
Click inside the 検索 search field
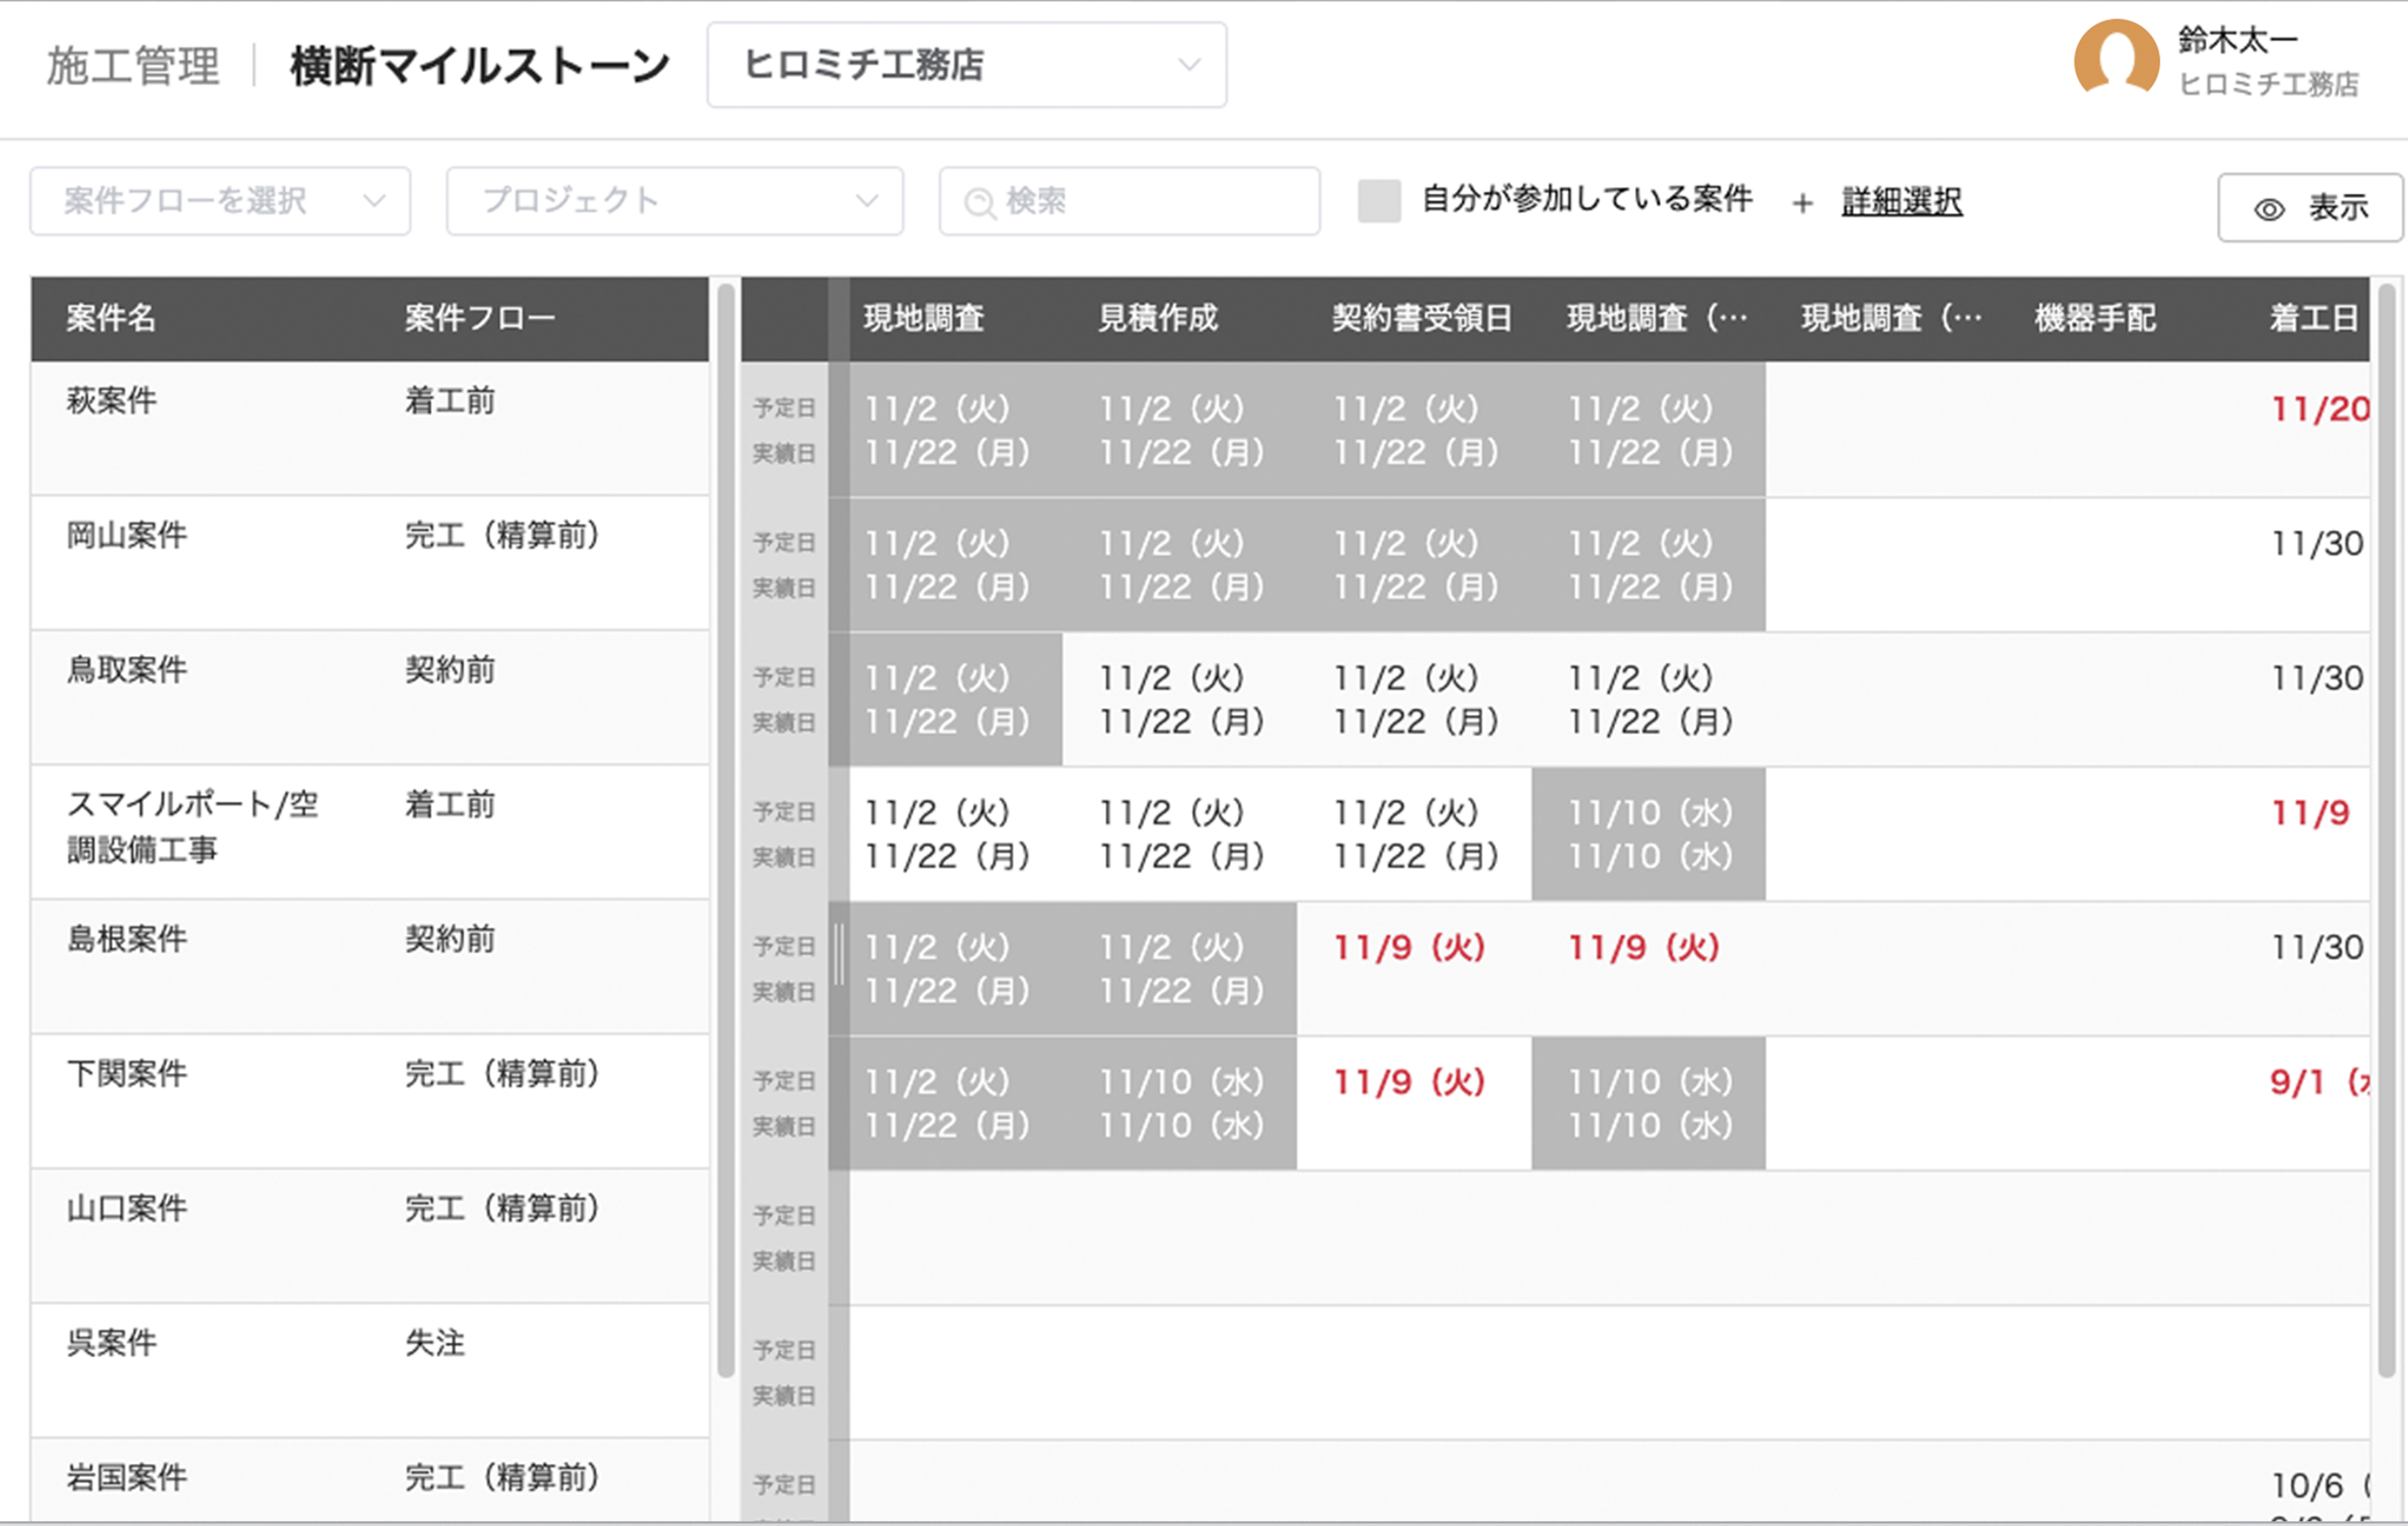(x=1129, y=201)
